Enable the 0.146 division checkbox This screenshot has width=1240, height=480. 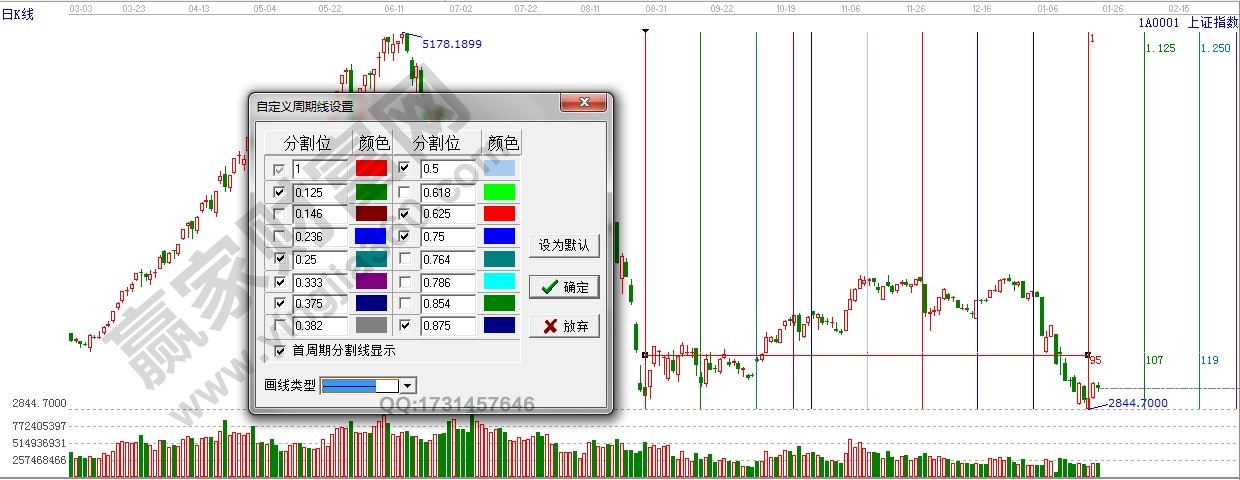pyautogui.click(x=279, y=214)
